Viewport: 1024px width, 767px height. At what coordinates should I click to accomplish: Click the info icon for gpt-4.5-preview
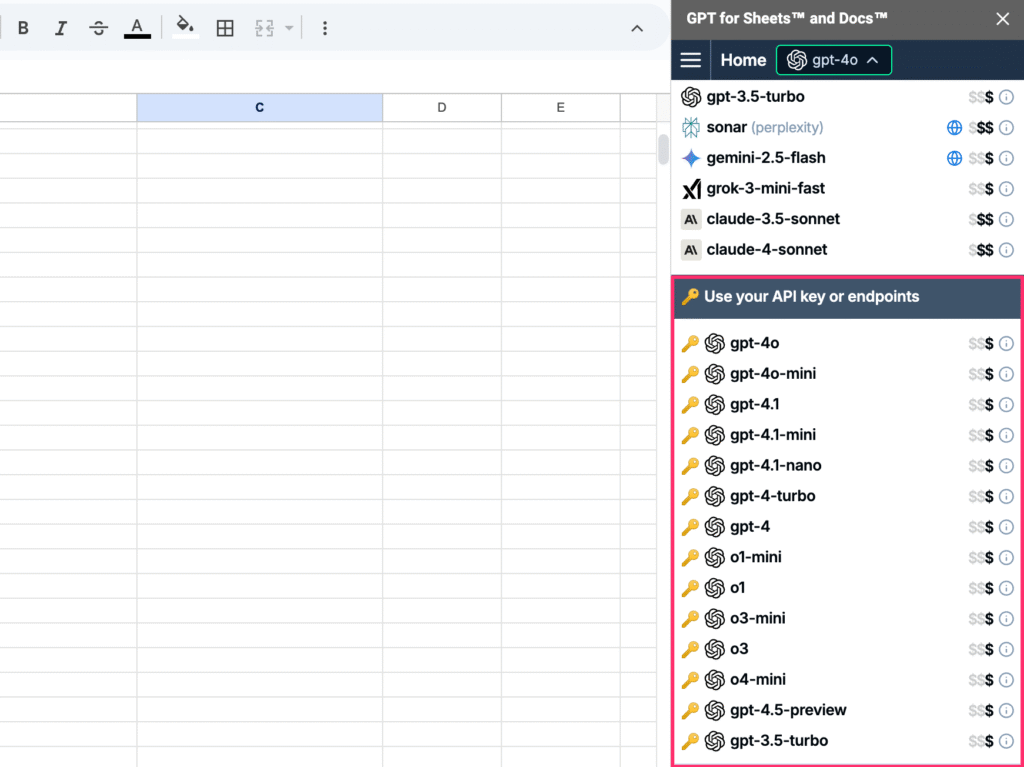1006,710
